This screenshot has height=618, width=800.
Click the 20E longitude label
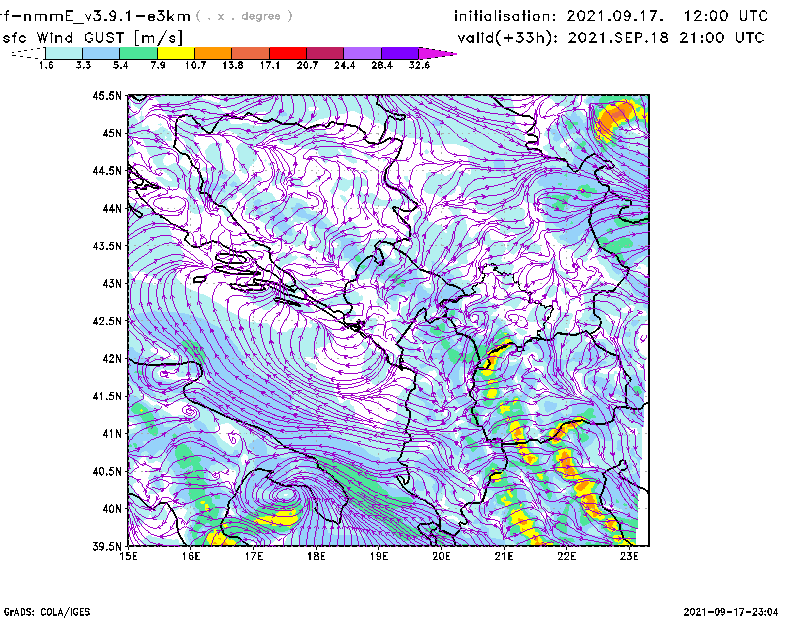pyautogui.click(x=441, y=556)
